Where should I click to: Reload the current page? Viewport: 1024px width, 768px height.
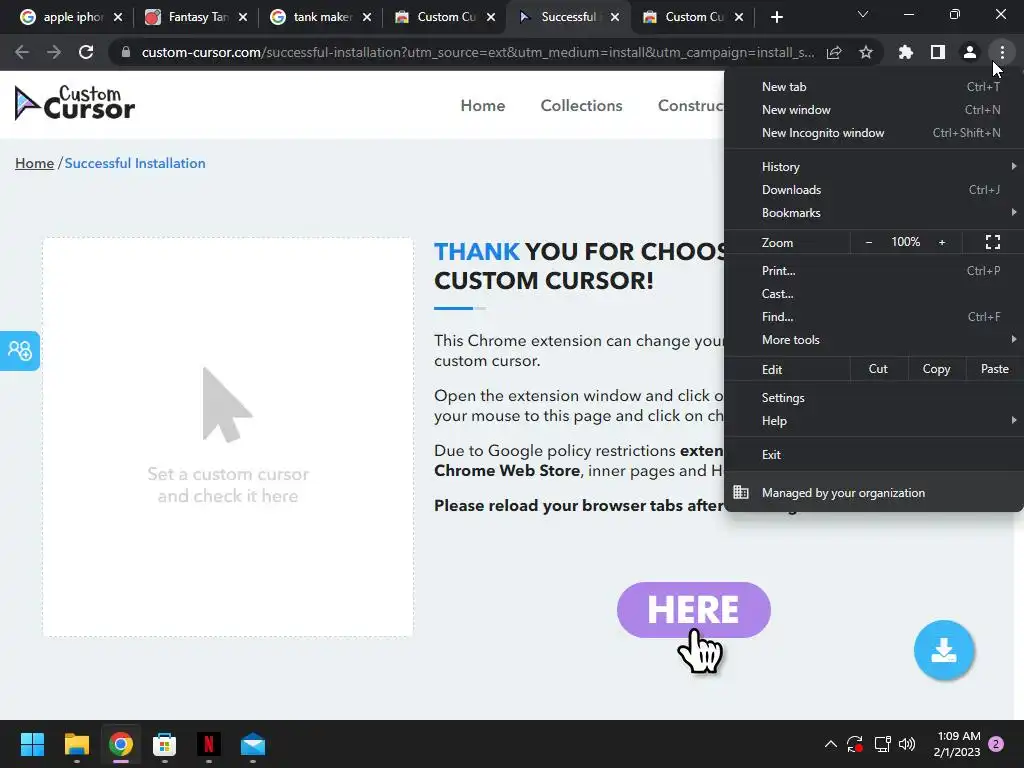coord(86,52)
